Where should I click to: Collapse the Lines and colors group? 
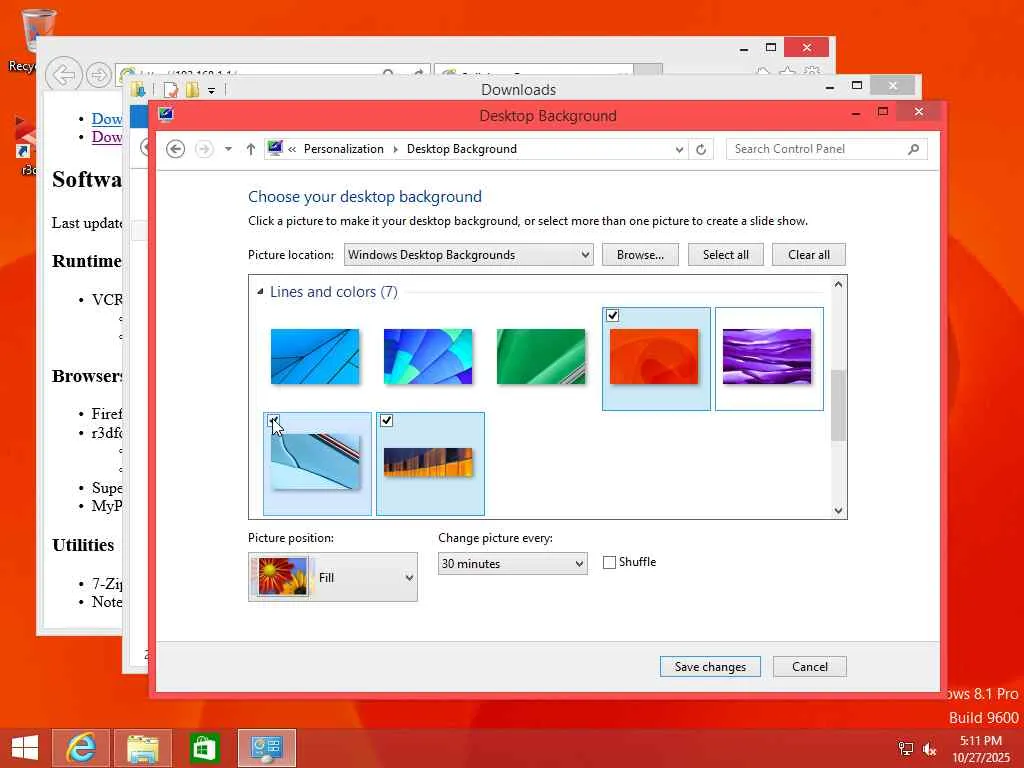261,292
